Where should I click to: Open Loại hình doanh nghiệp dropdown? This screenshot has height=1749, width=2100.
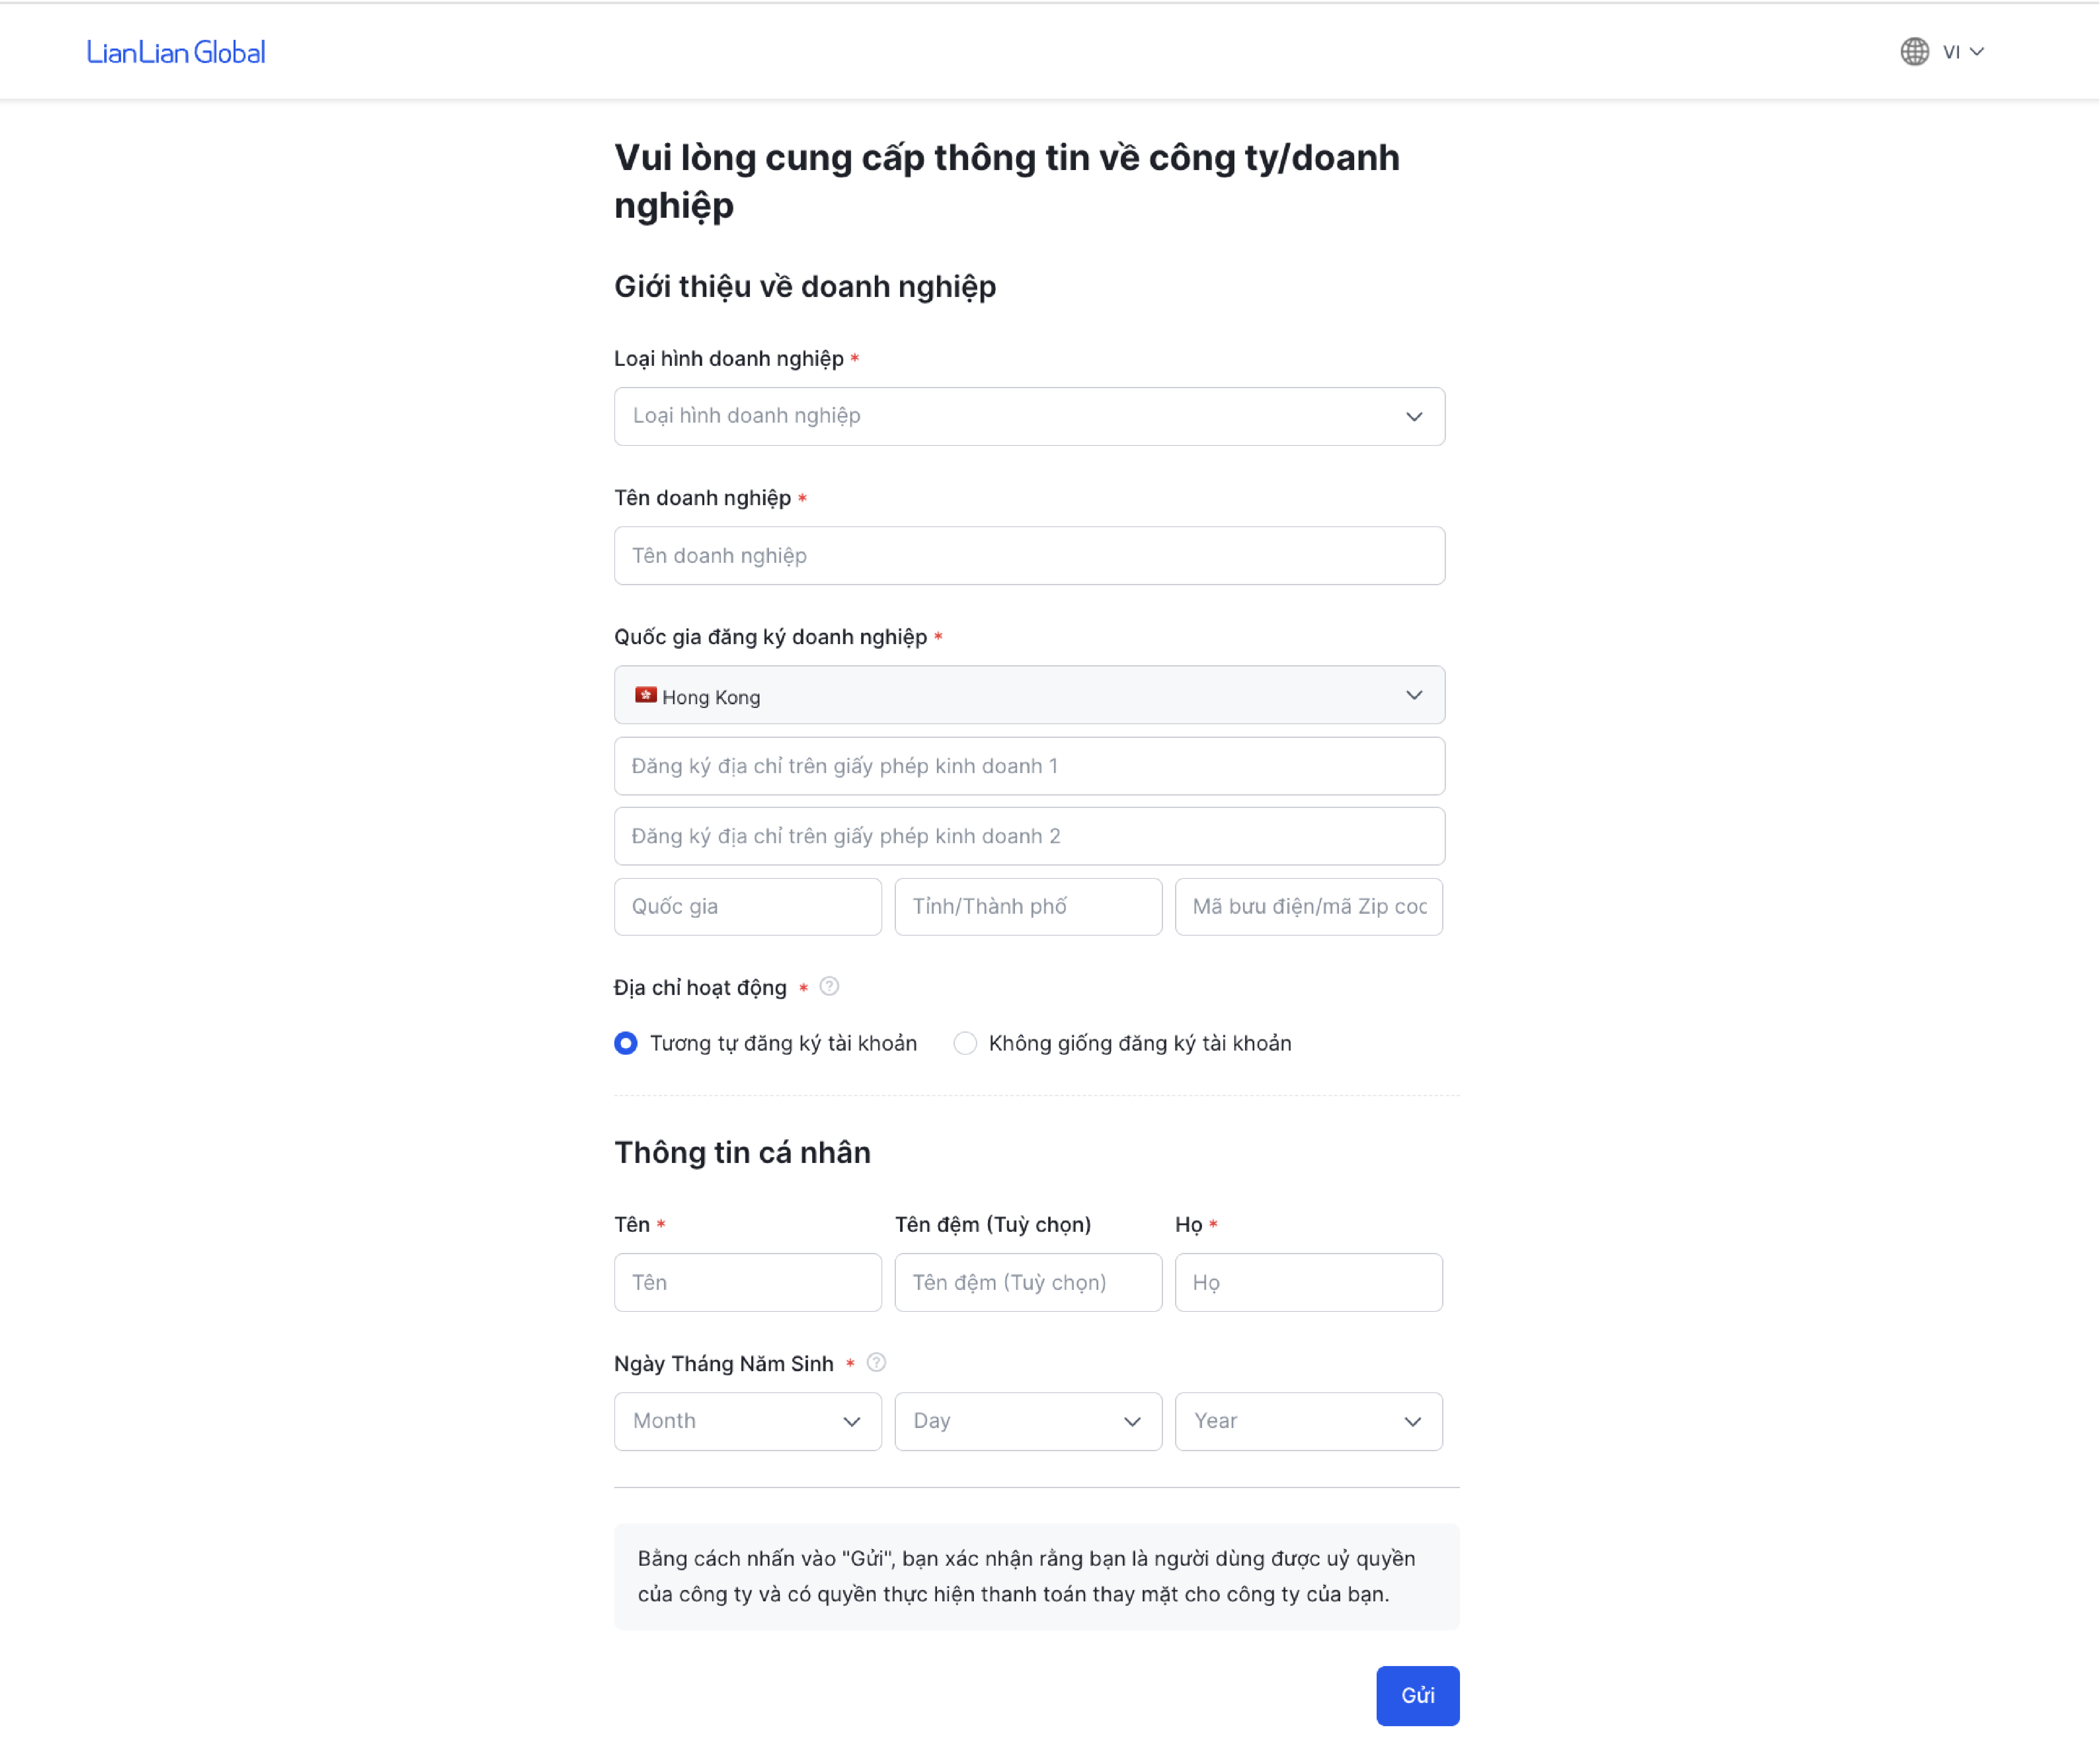click(1029, 416)
